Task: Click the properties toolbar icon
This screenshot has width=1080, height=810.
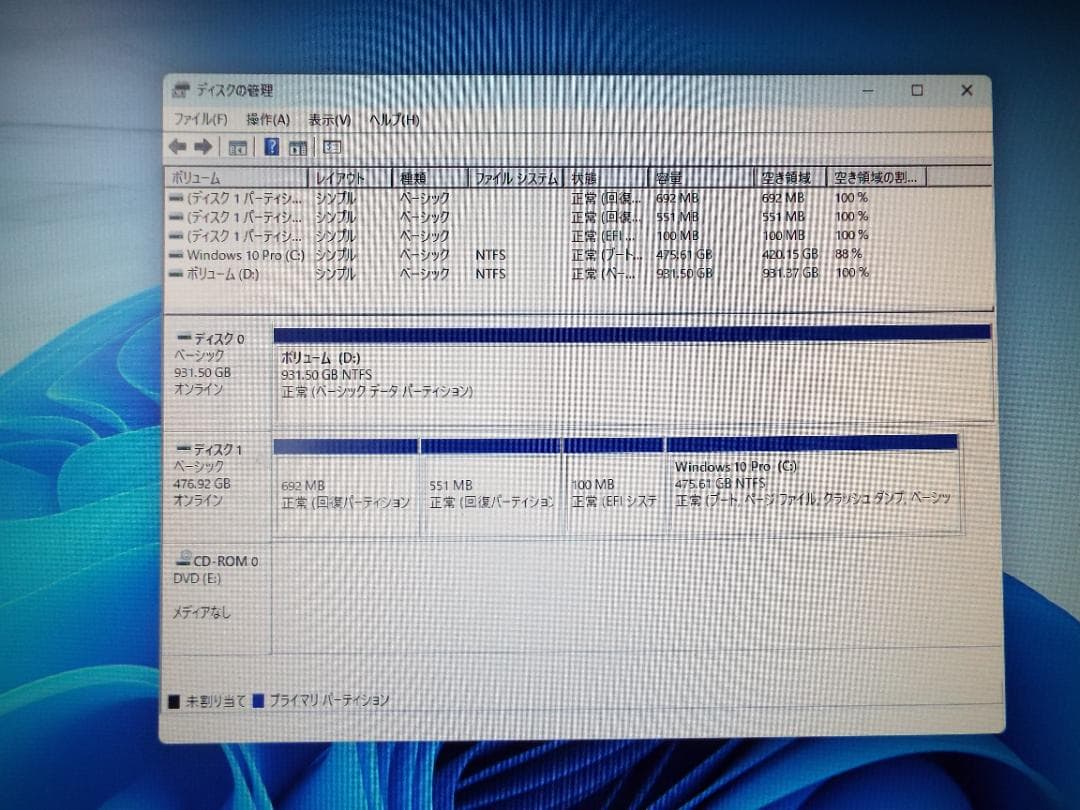Action: coord(297,147)
